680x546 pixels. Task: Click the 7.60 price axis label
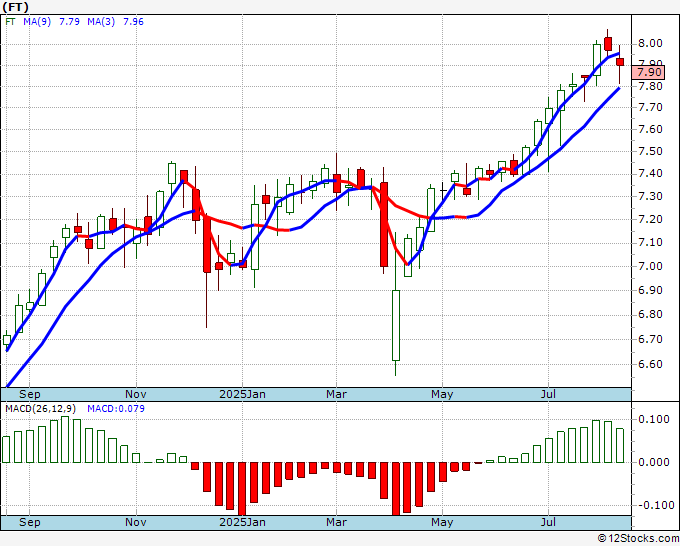coord(650,129)
